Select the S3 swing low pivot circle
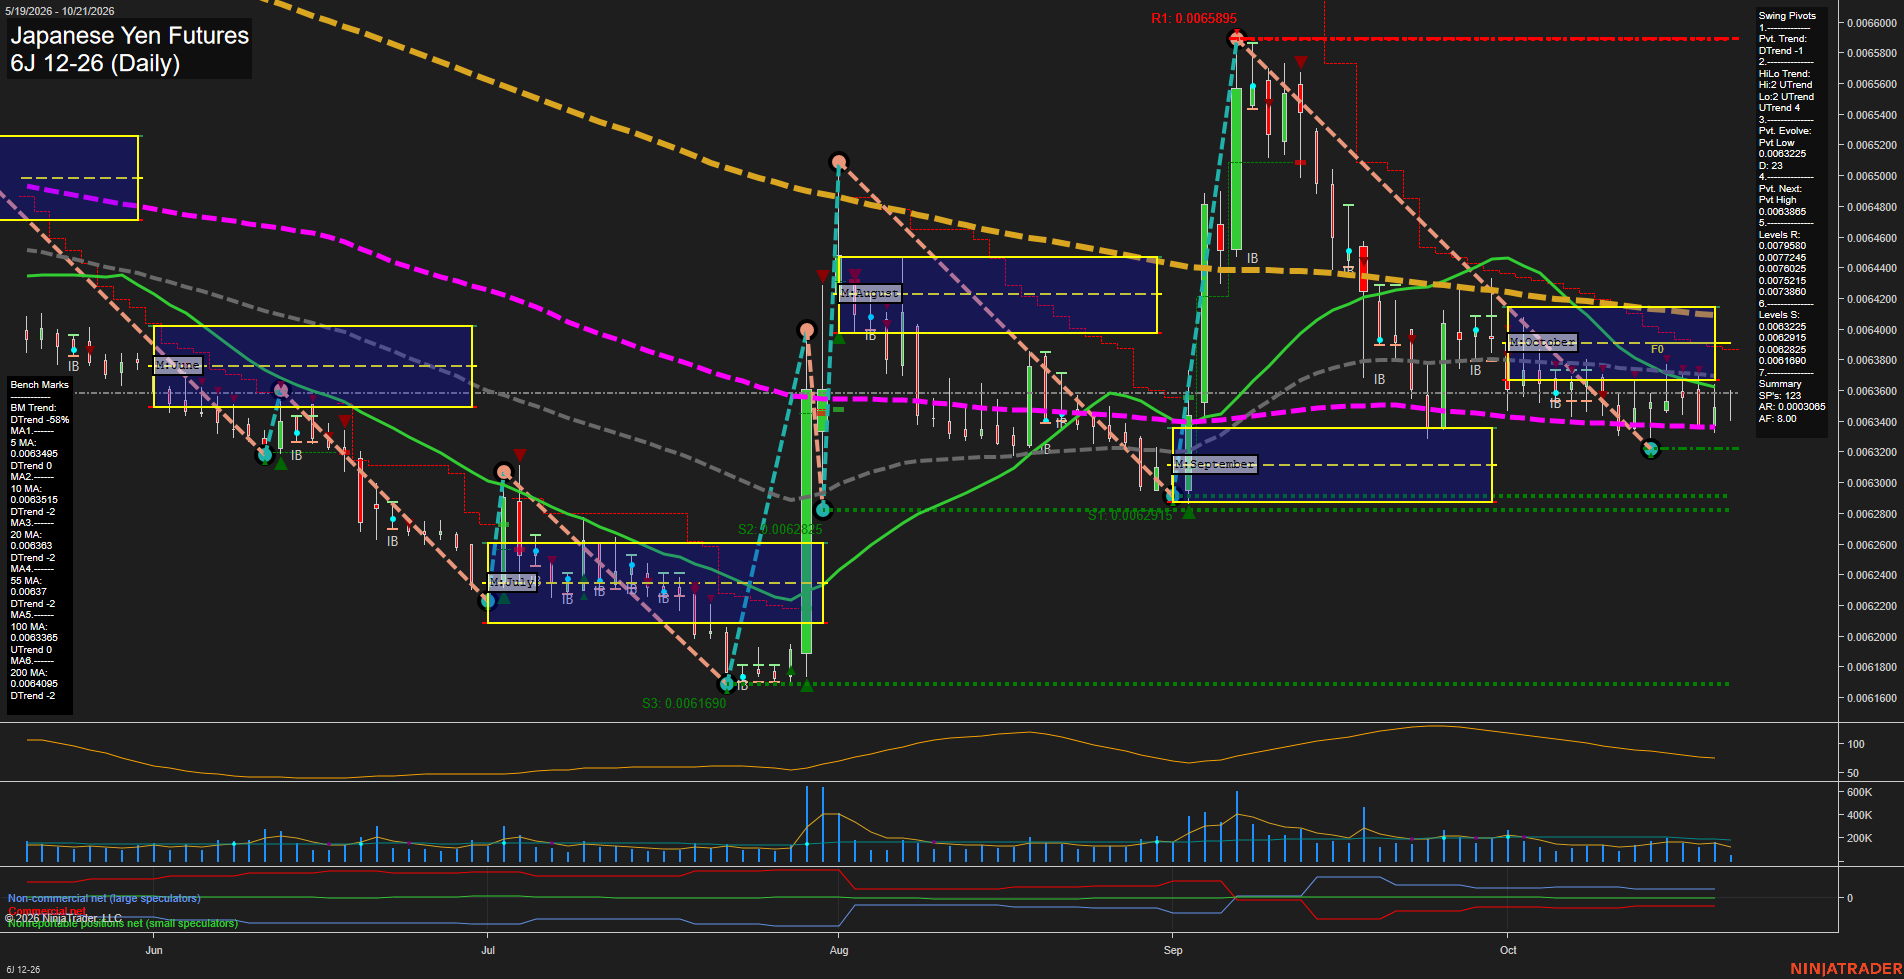The width and height of the screenshot is (1904, 979). [x=728, y=684]
